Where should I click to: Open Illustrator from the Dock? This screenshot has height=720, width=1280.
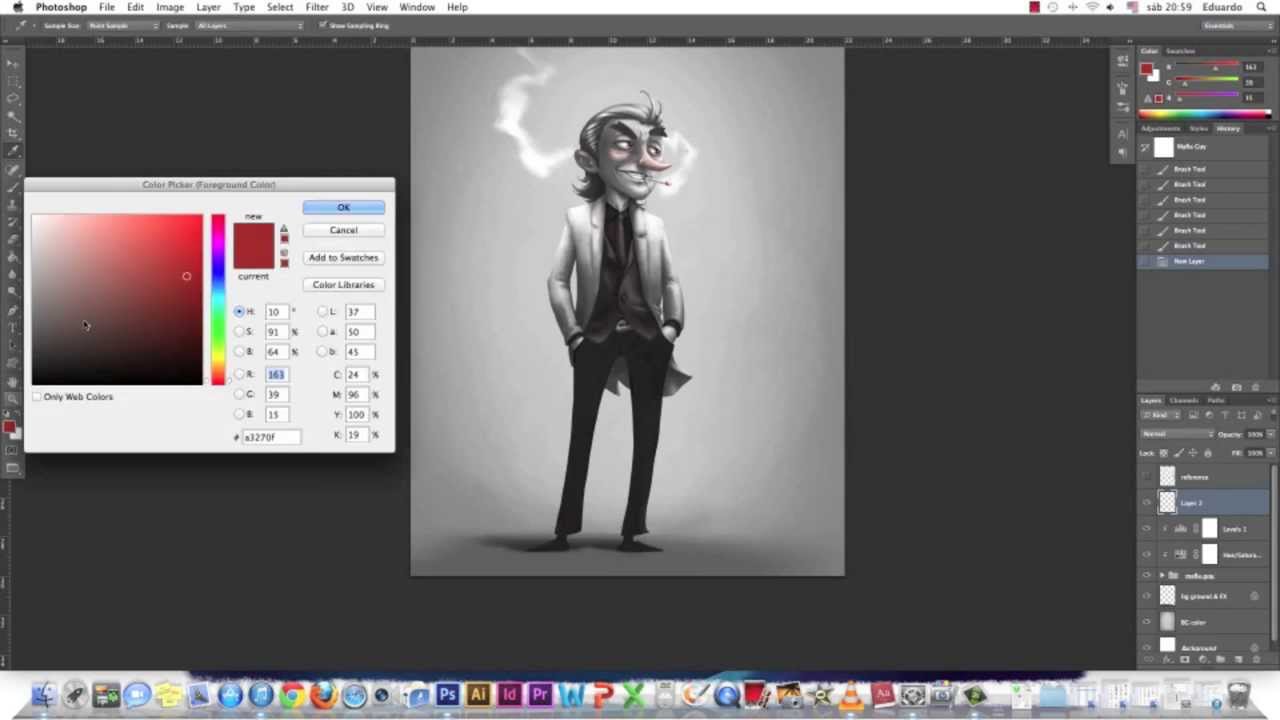pos(477,694)
